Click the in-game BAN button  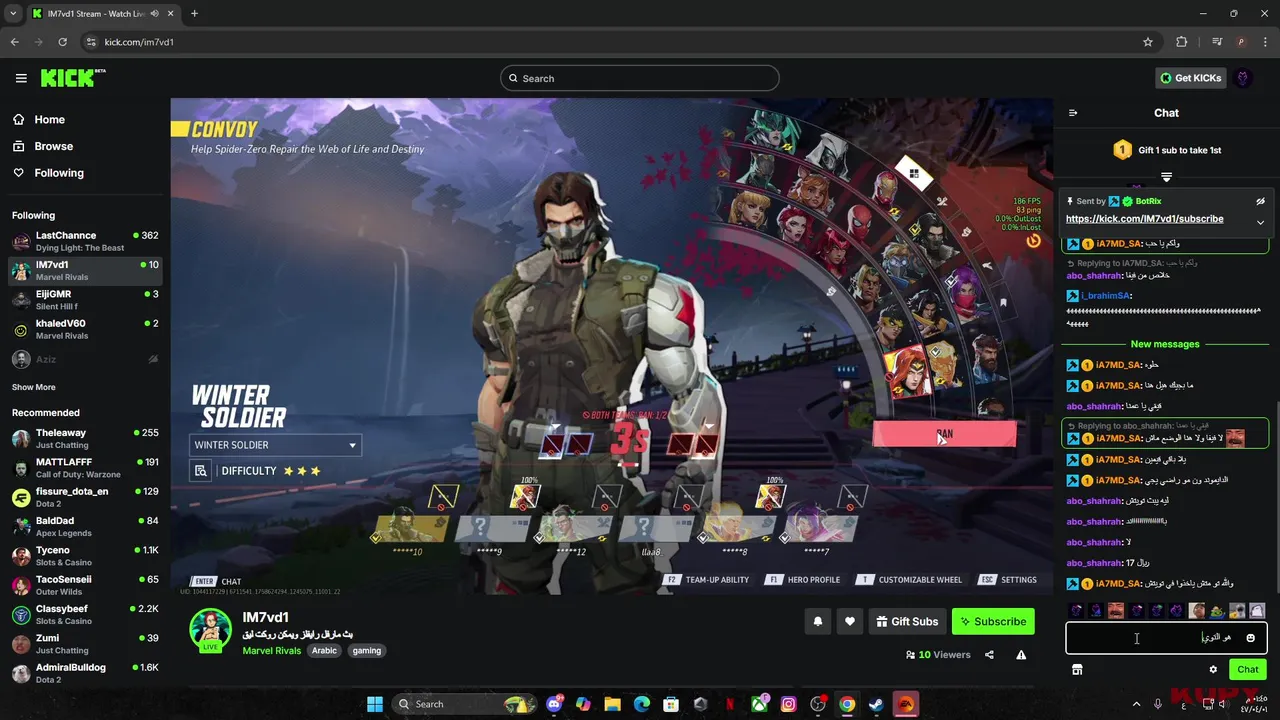944,434
